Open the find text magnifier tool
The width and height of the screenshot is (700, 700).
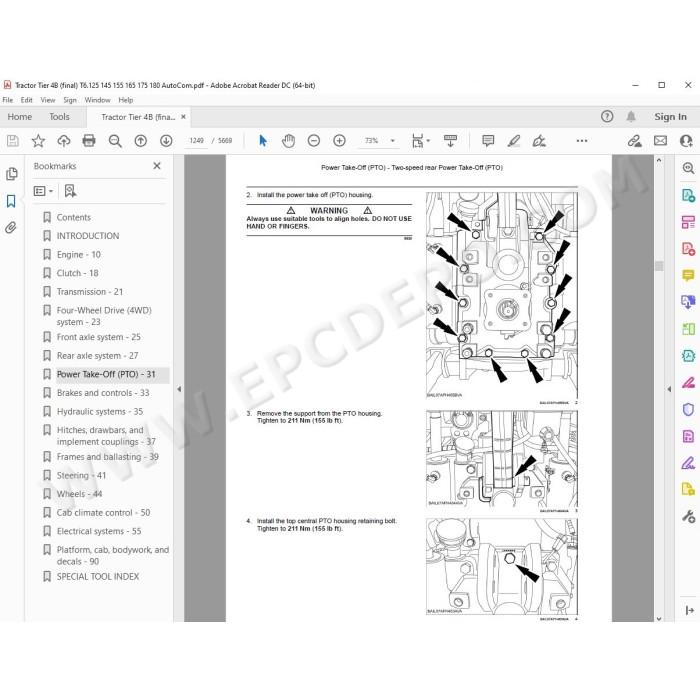coord(115,141)
